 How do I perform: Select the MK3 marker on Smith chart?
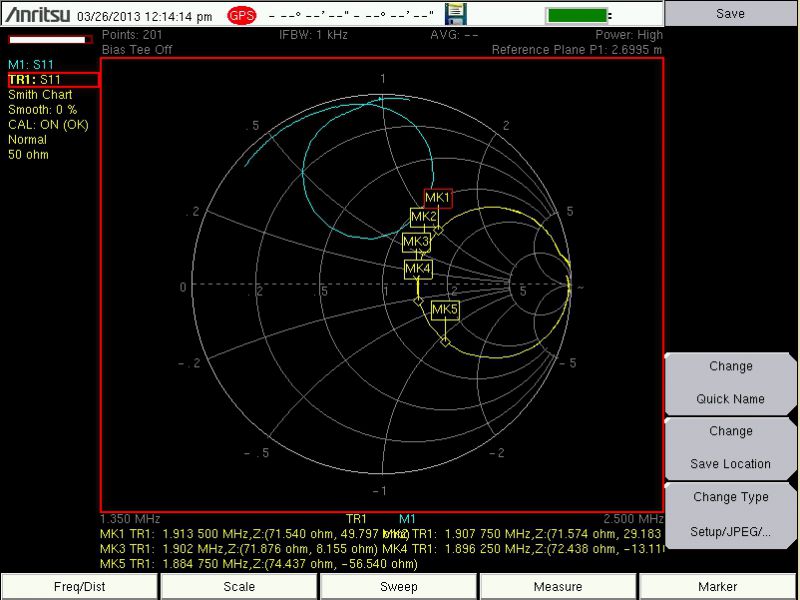[x=416, y=242]
